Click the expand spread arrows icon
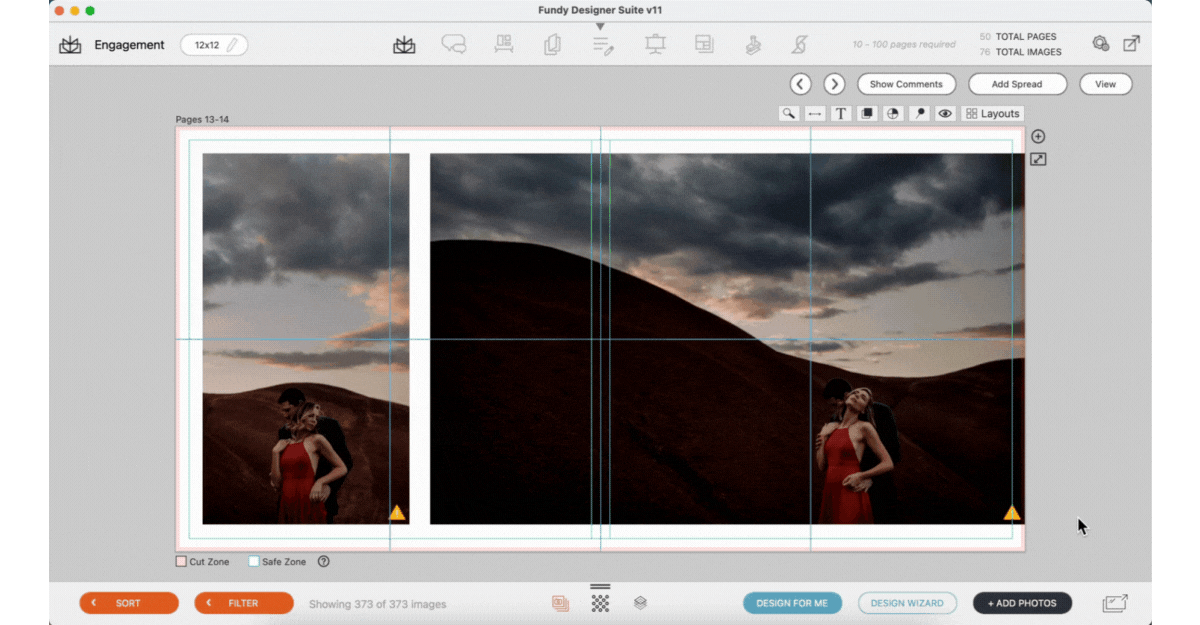Screen dimensions: 1200x625 [x=1038, y=159]
